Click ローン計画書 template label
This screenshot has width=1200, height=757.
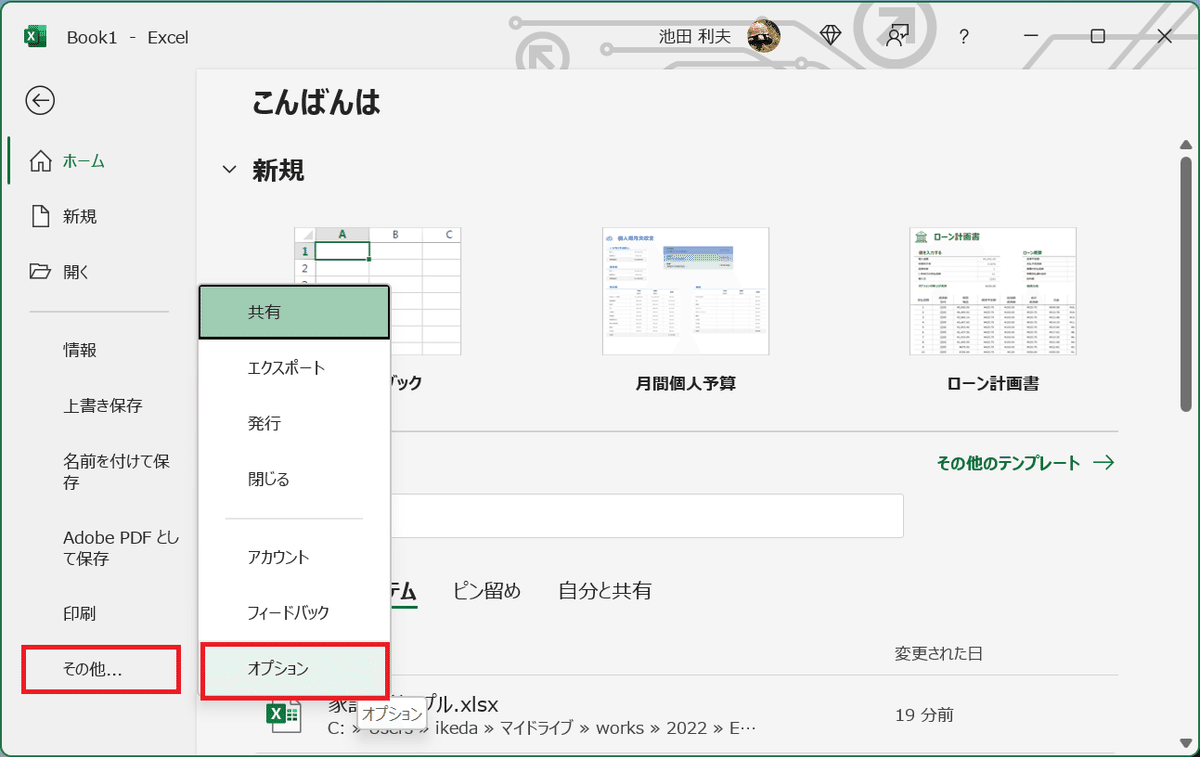993,383
